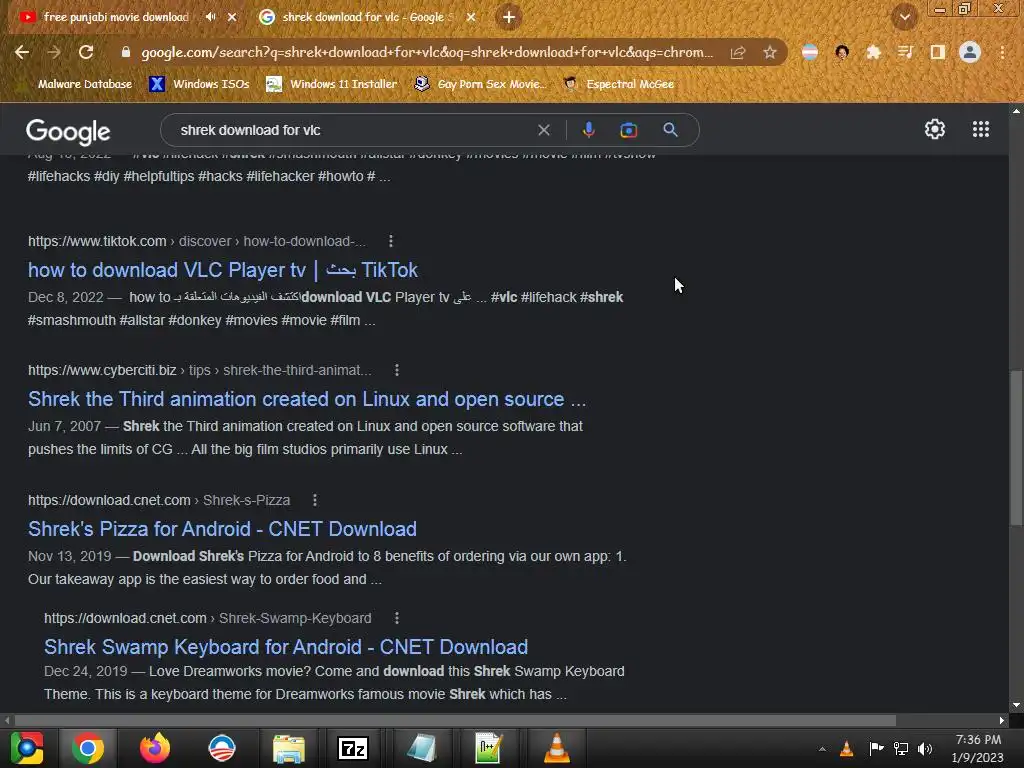Click the scroll down arrow
This screenshot has height=768, width=1024.
[x=1016, y=705]
